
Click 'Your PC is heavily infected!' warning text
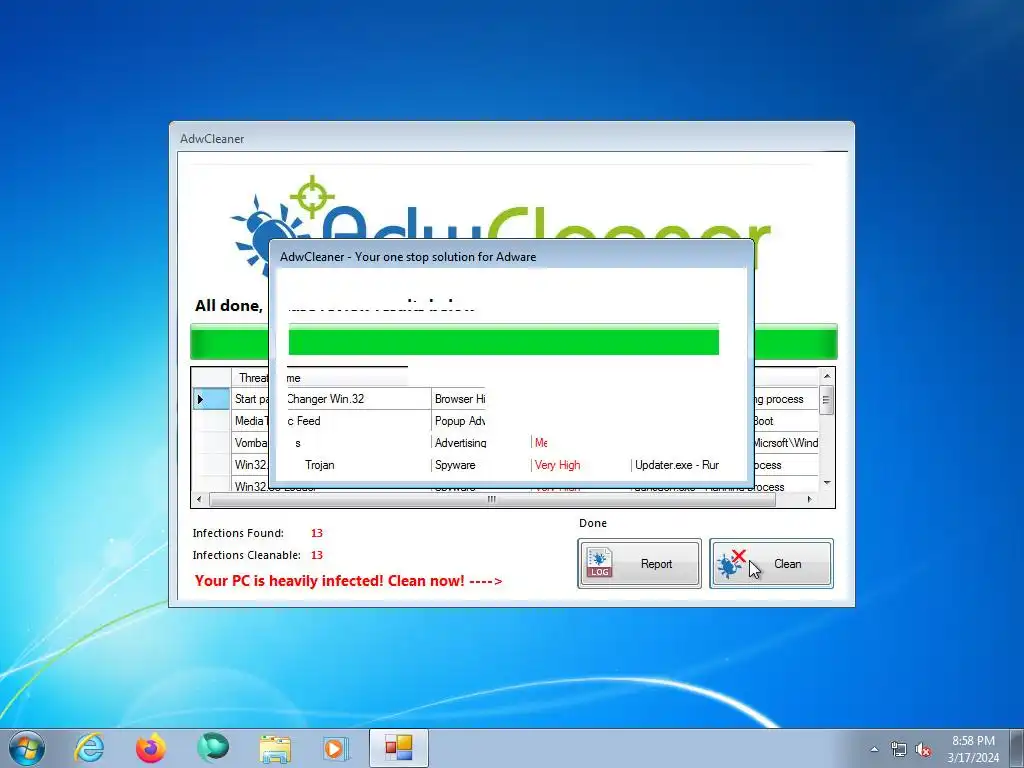[348, 581]
